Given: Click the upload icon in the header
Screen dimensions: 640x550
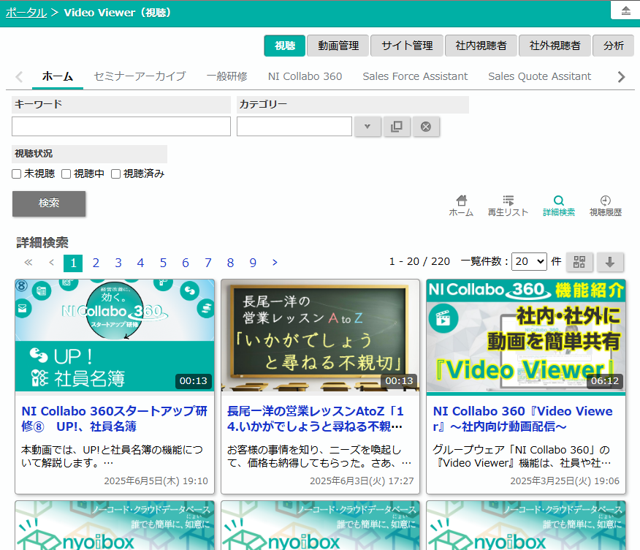Looking at the screenshot, I should tap(625, 11).
